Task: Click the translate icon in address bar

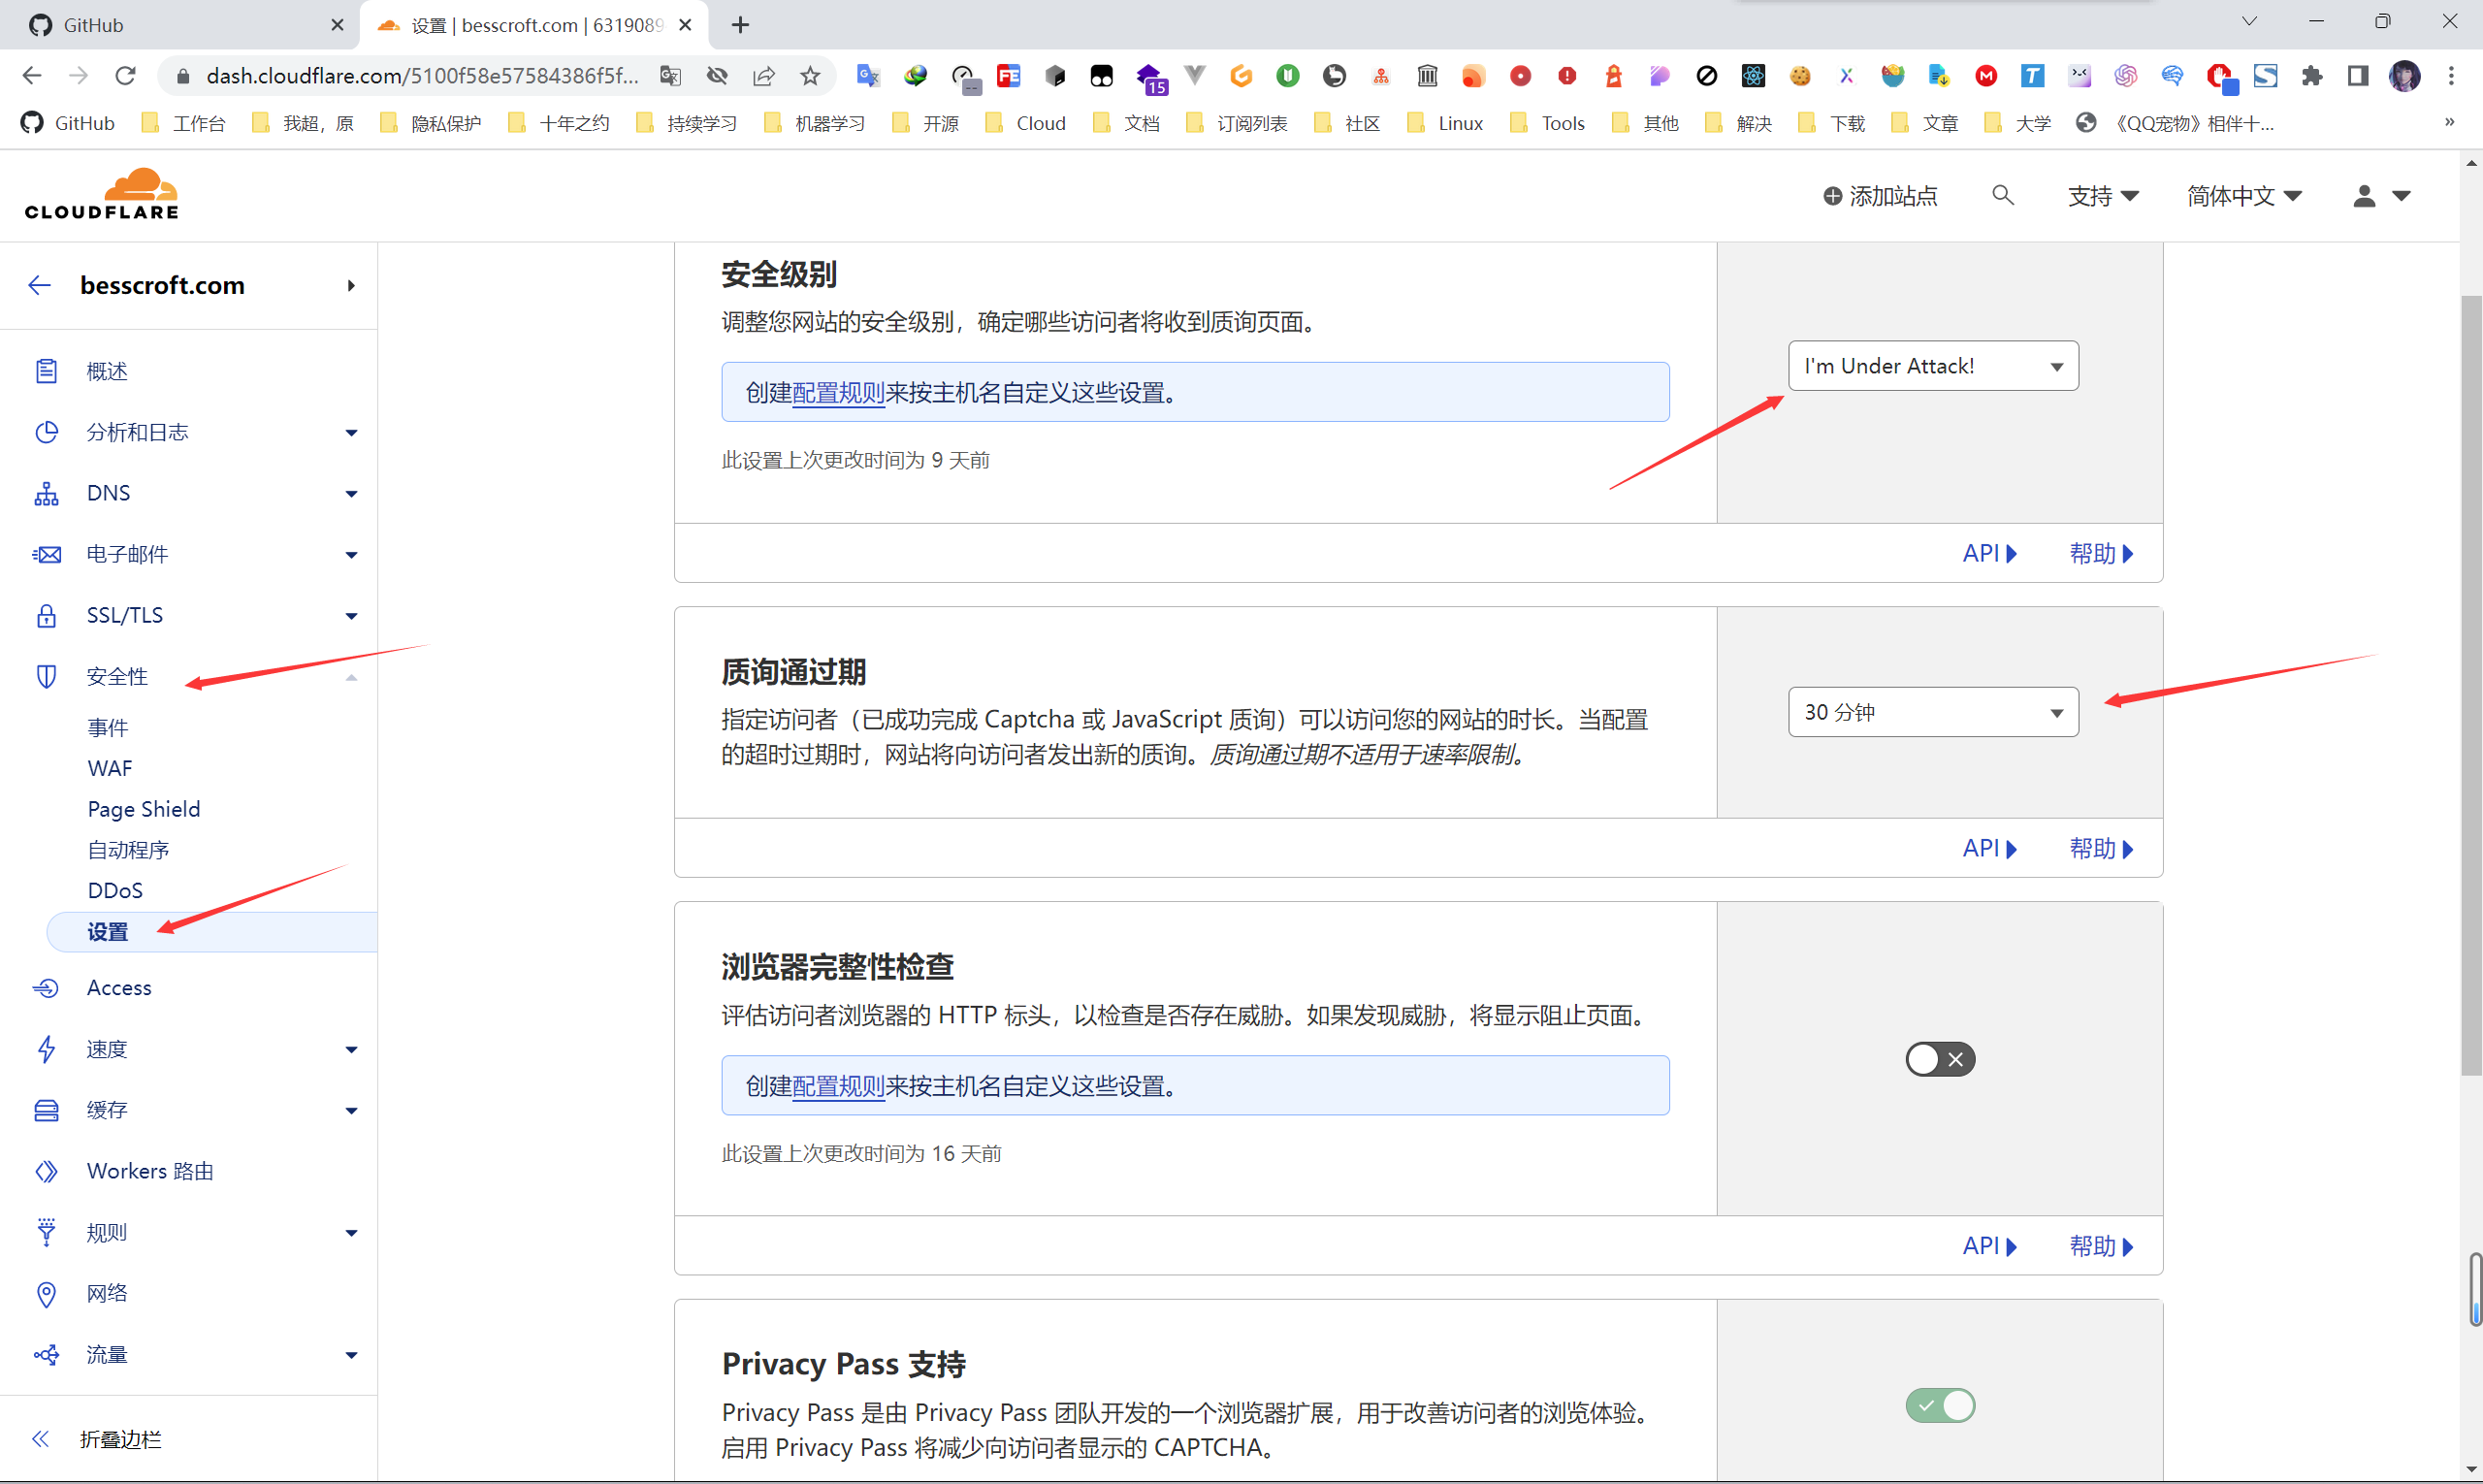Action: tap(670, 76)
